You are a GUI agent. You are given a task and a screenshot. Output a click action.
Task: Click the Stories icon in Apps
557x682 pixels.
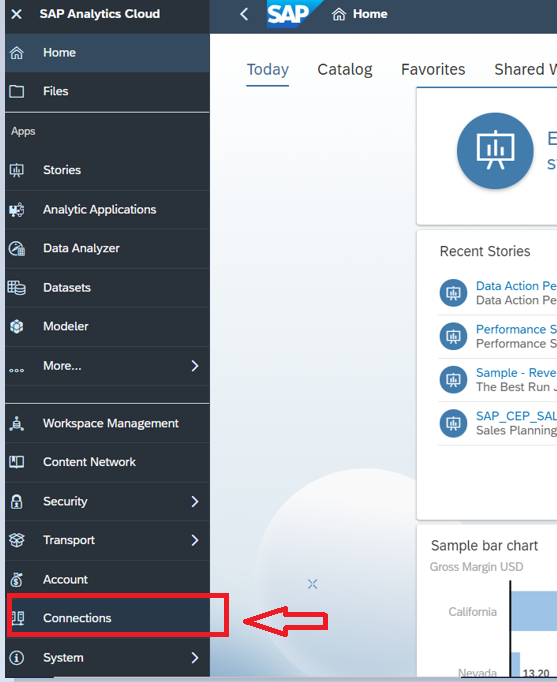click(x=17, y=170)
